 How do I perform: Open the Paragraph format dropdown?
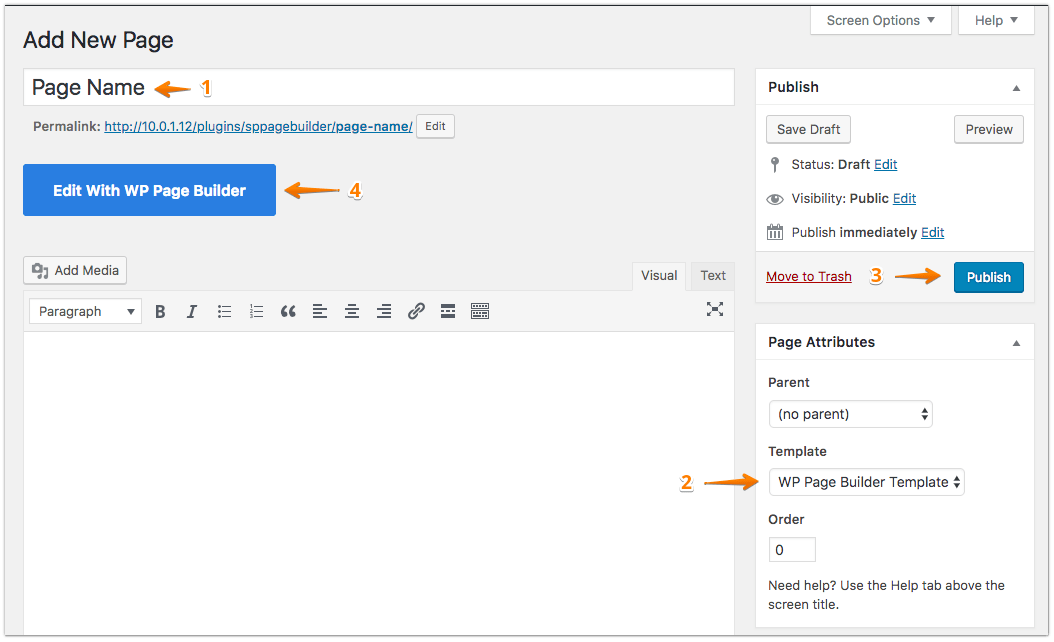pyautogui.click(x=85, y=311)
